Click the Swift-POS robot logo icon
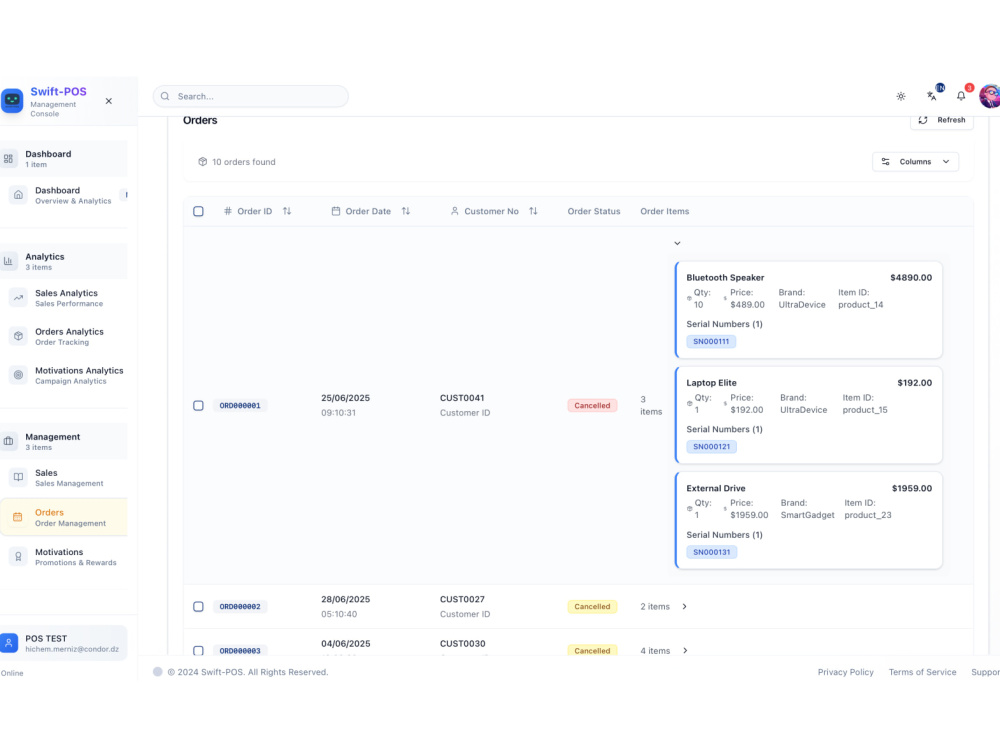Screen dimensions: 1000x750 (x=12, y=101)
